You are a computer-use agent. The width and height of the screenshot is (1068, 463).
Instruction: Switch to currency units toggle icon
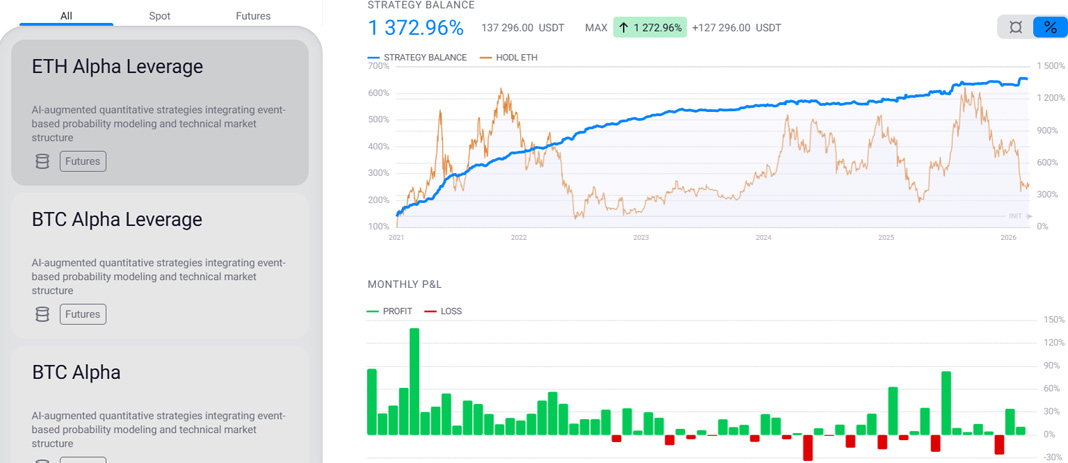click(x=1015, y=27)
